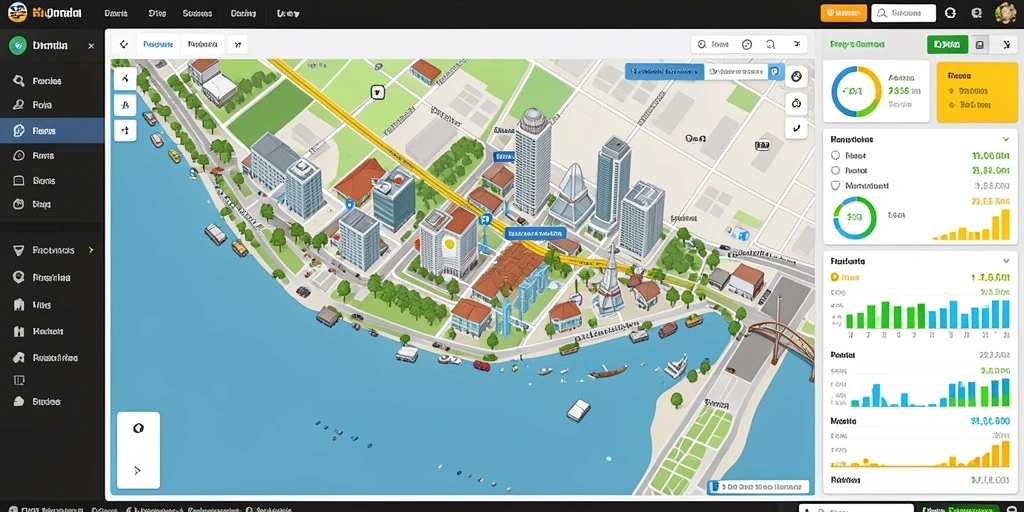Select the magnifier icon item in left sidebar
The image size is (1024, 512).
pos(39,81)
